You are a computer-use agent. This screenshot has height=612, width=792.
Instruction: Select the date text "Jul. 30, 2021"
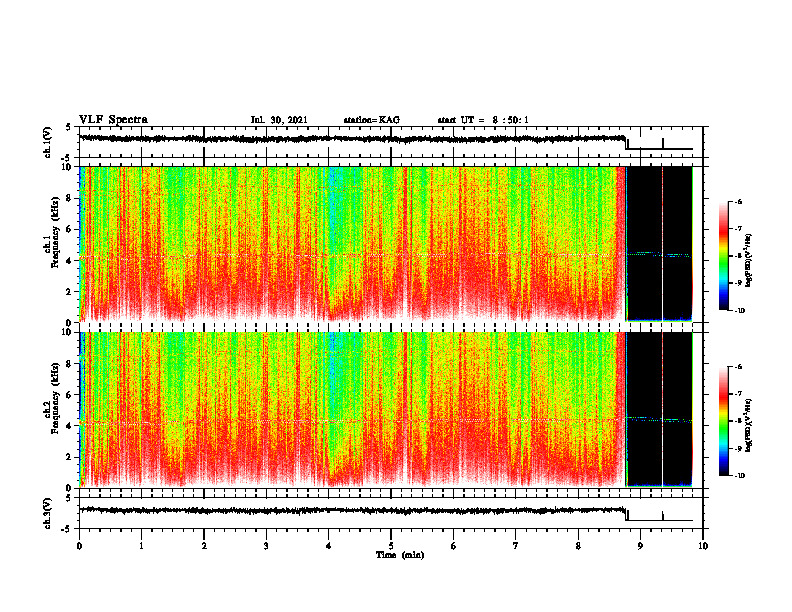(x=279, y=120)
